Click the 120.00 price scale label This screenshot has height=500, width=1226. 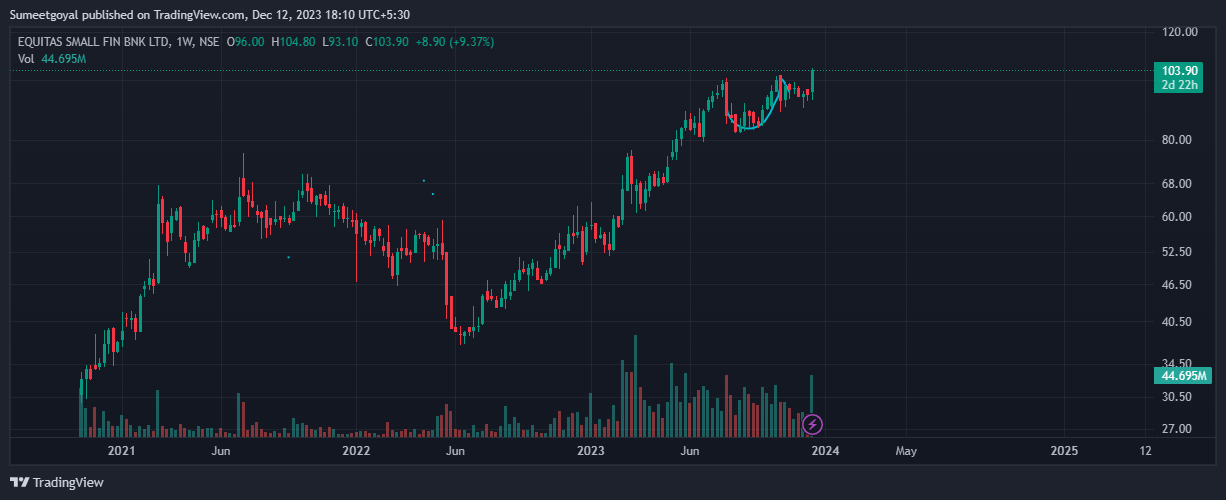tap(1180, 32)
